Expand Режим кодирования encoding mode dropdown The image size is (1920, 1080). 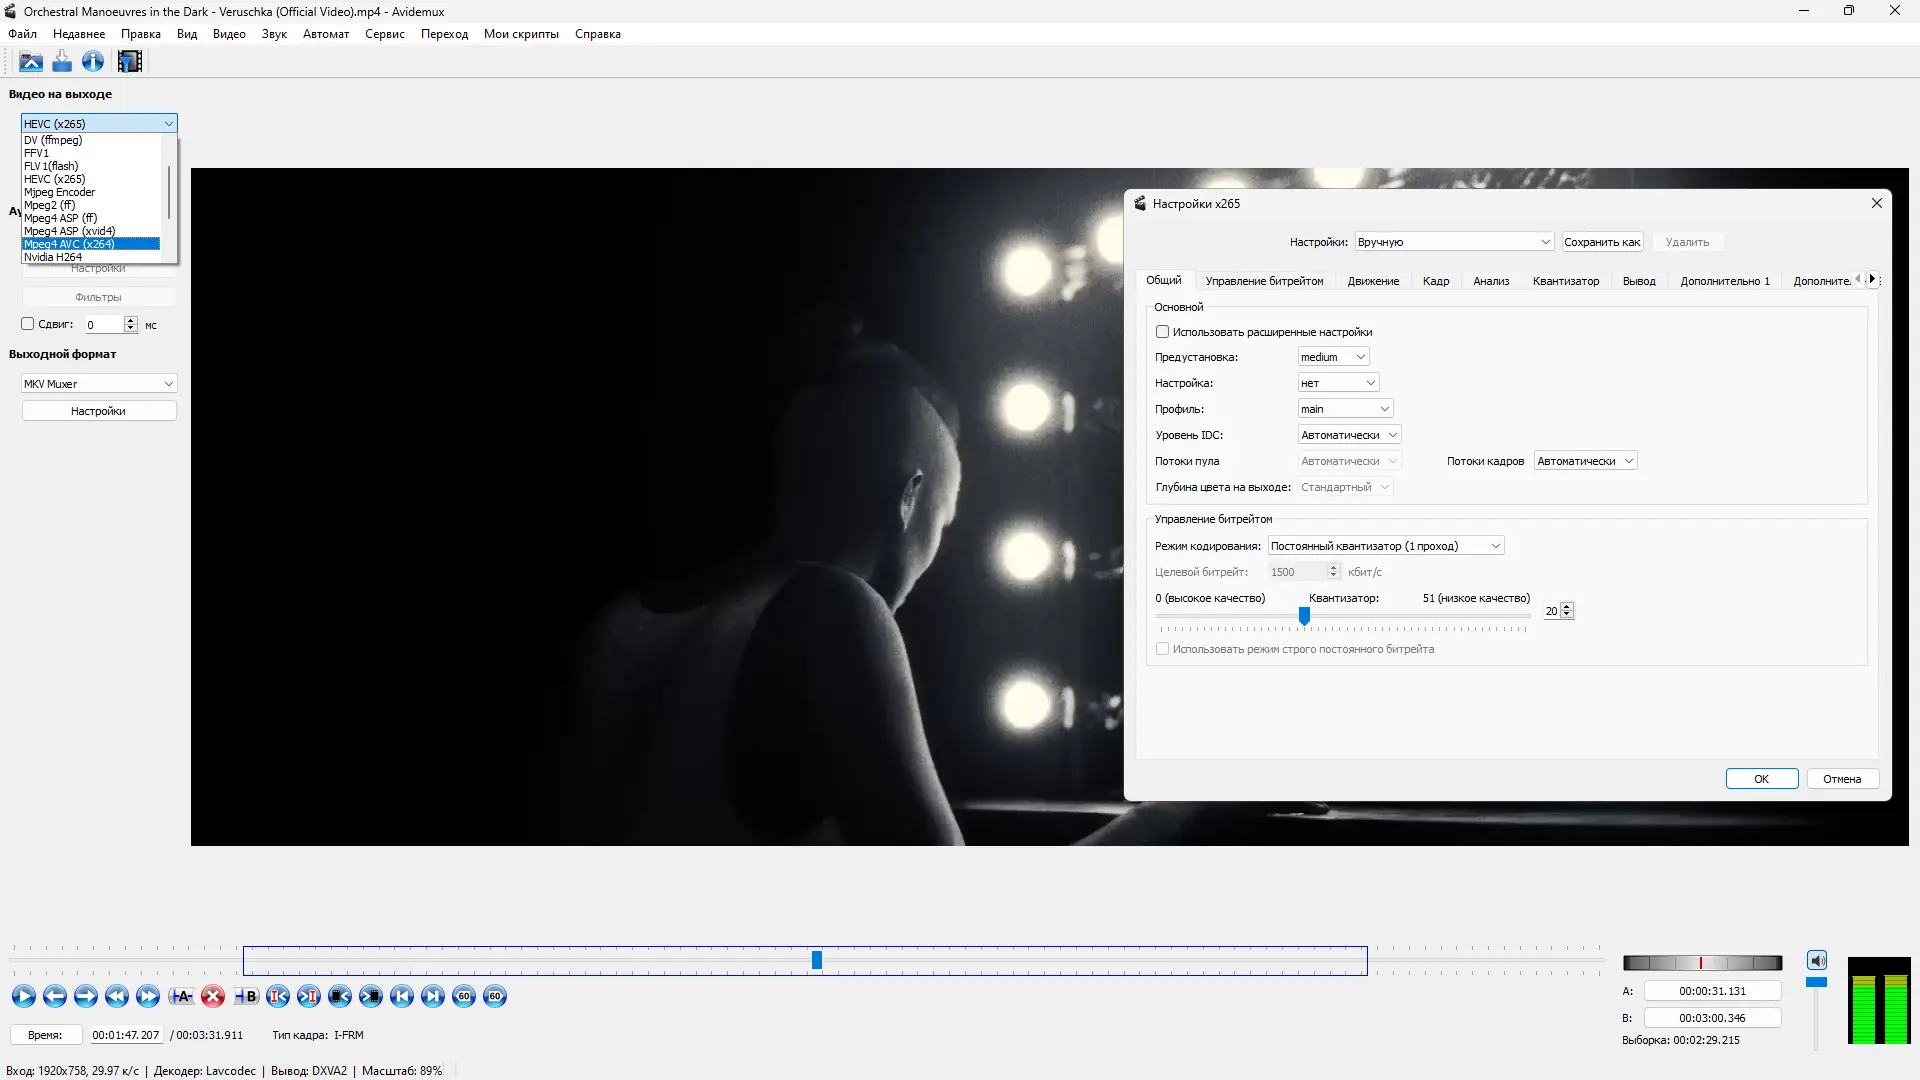(1385, 546)
